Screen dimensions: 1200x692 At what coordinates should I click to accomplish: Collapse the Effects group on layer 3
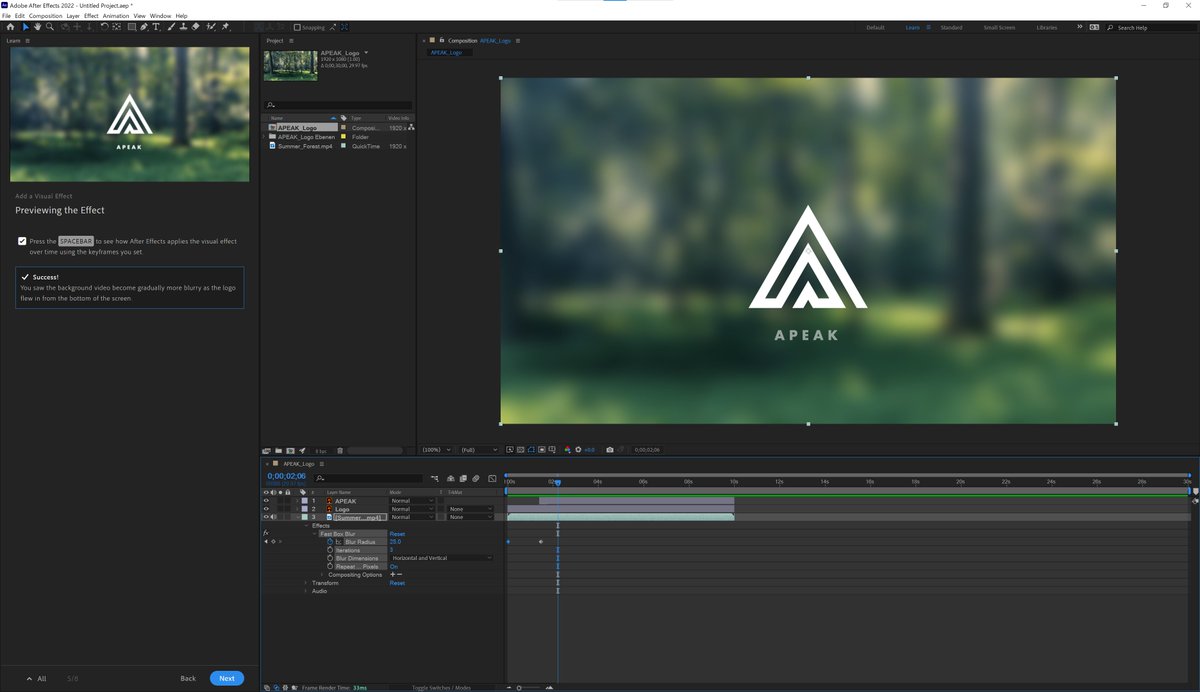click(x=306, y=526)
